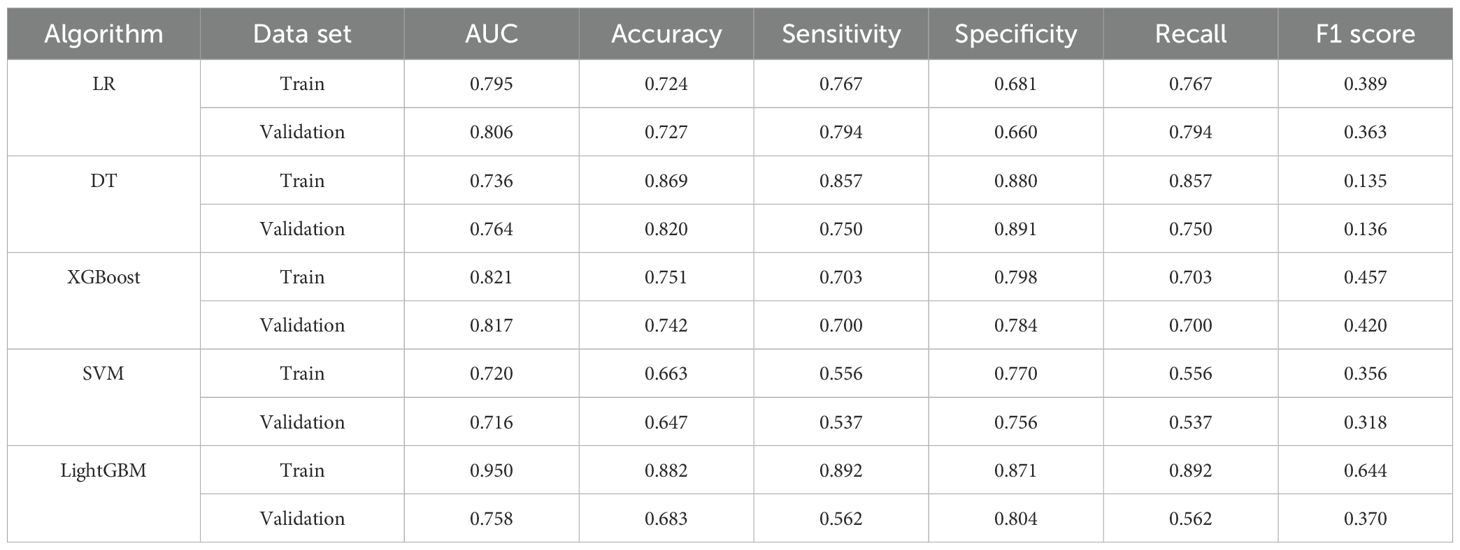Select LightGBM Train AUC value 0.950
This screenshot has height=550, width=1460.
pyautogui.click(x=491, y=470)
